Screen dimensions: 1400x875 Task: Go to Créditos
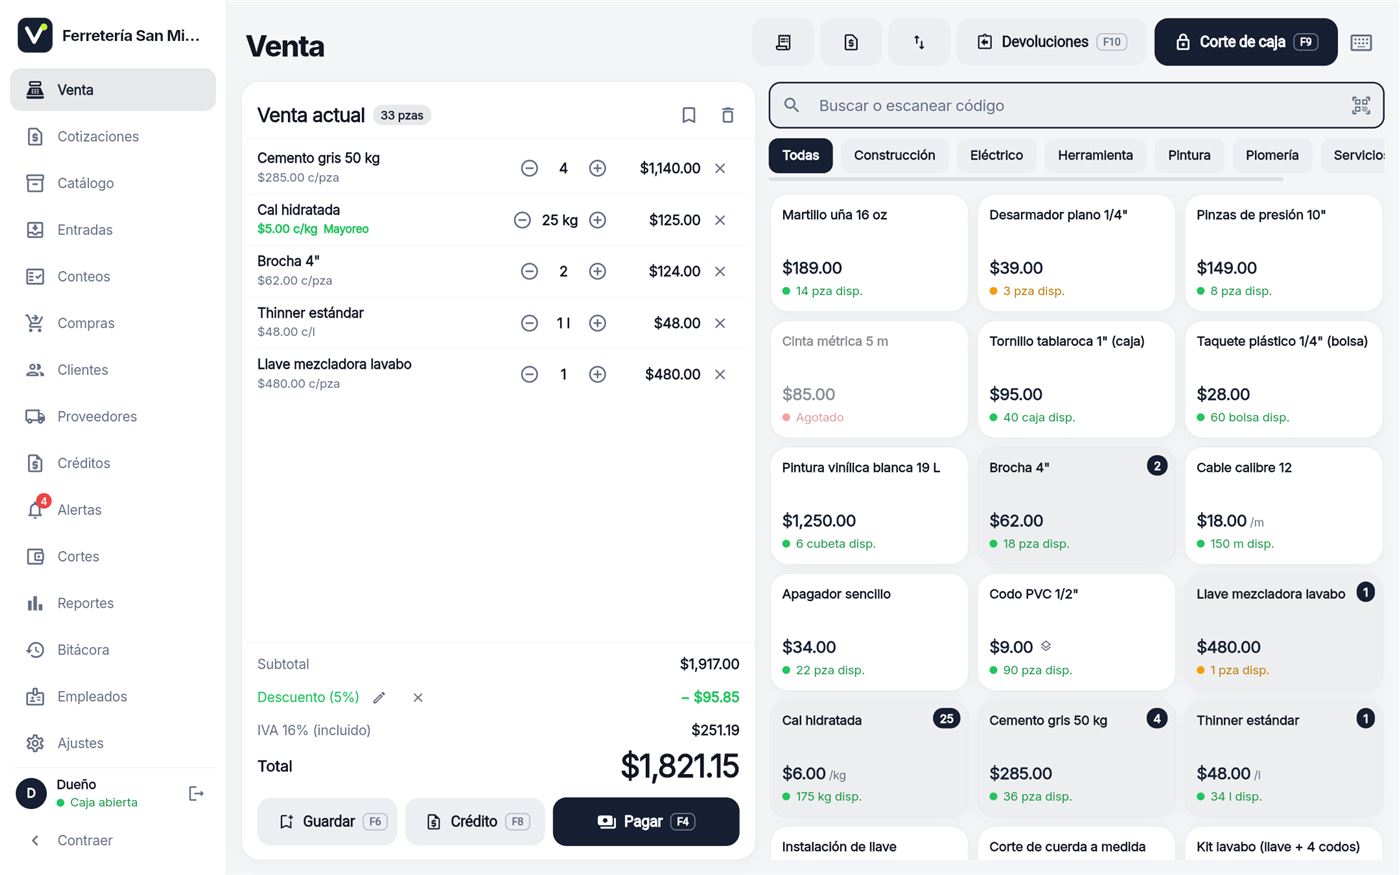pyautogui.click(x=113, y=463)
